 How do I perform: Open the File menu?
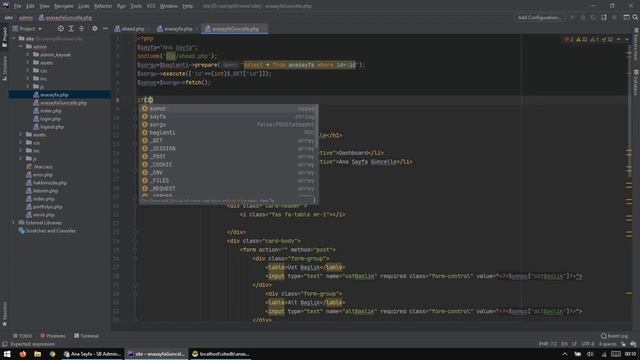pos(18,6)
